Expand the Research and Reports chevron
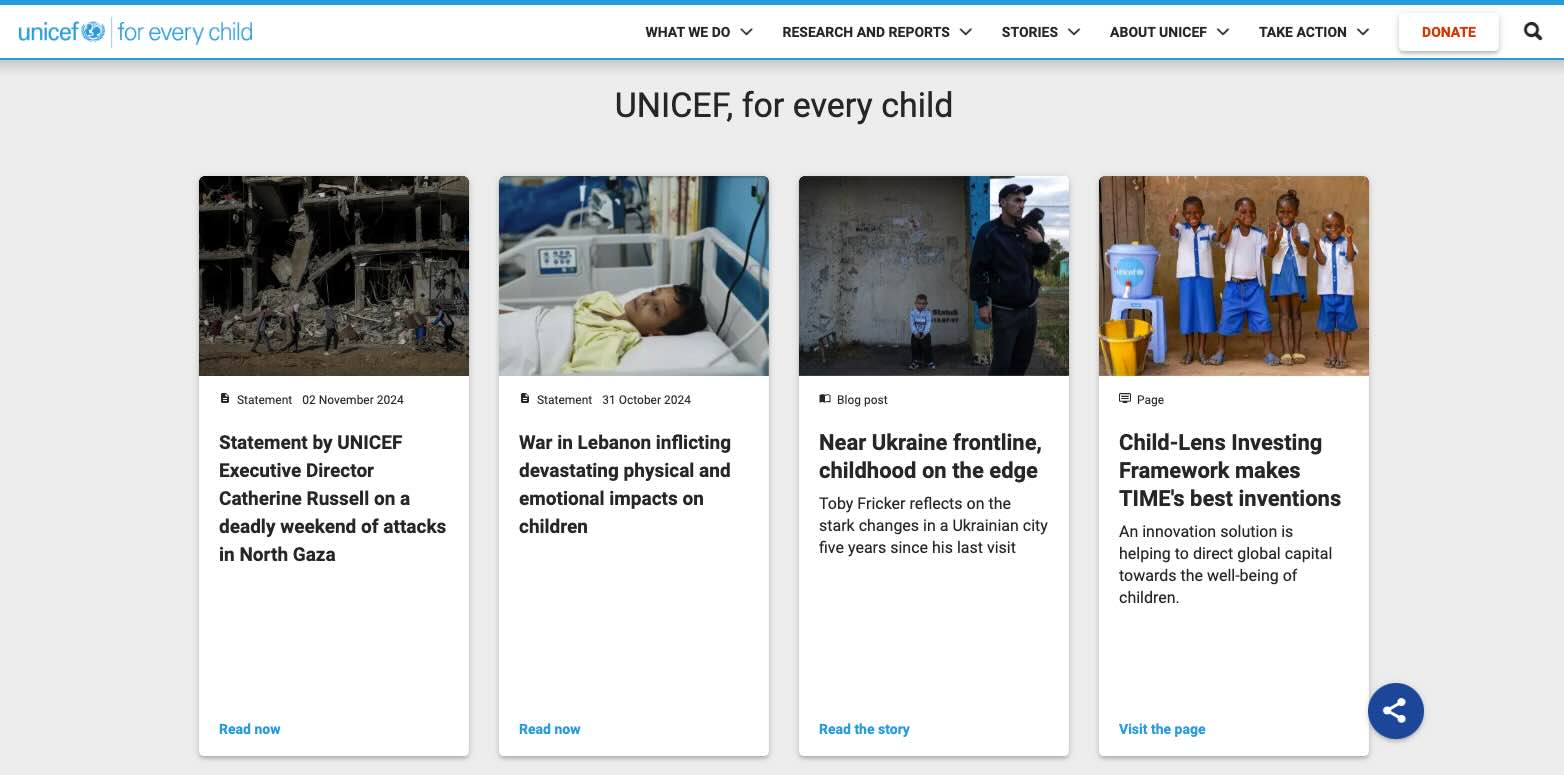 pyautogui.click(x=966, y=32)
